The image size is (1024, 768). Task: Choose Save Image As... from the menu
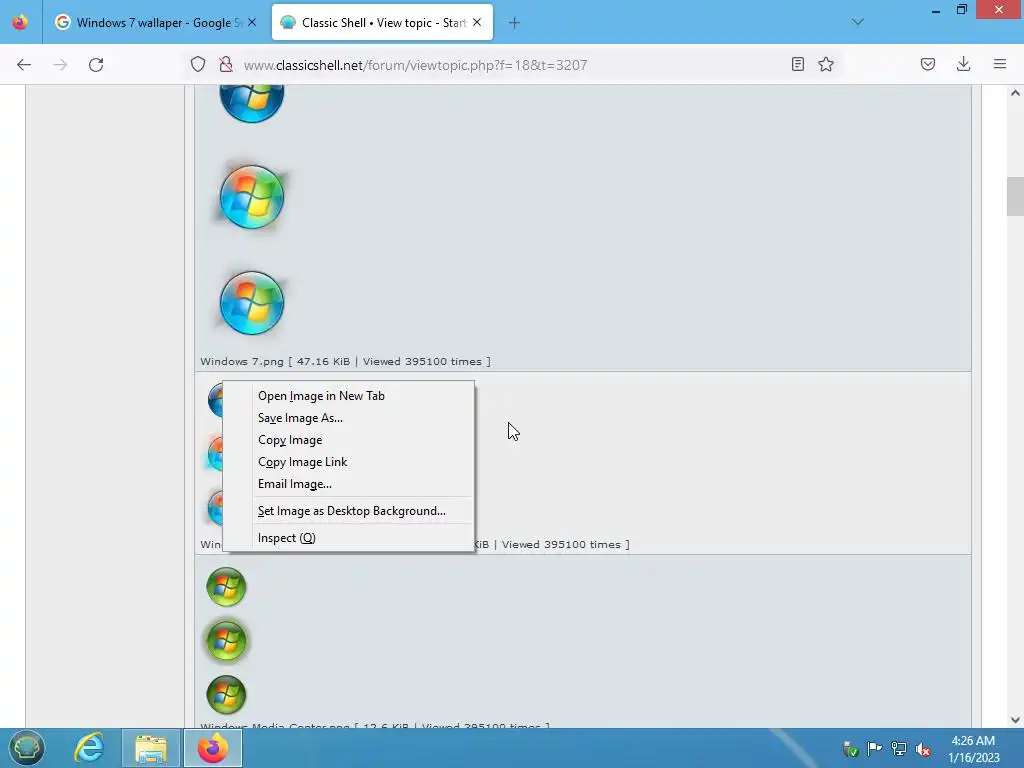[349, 418]
